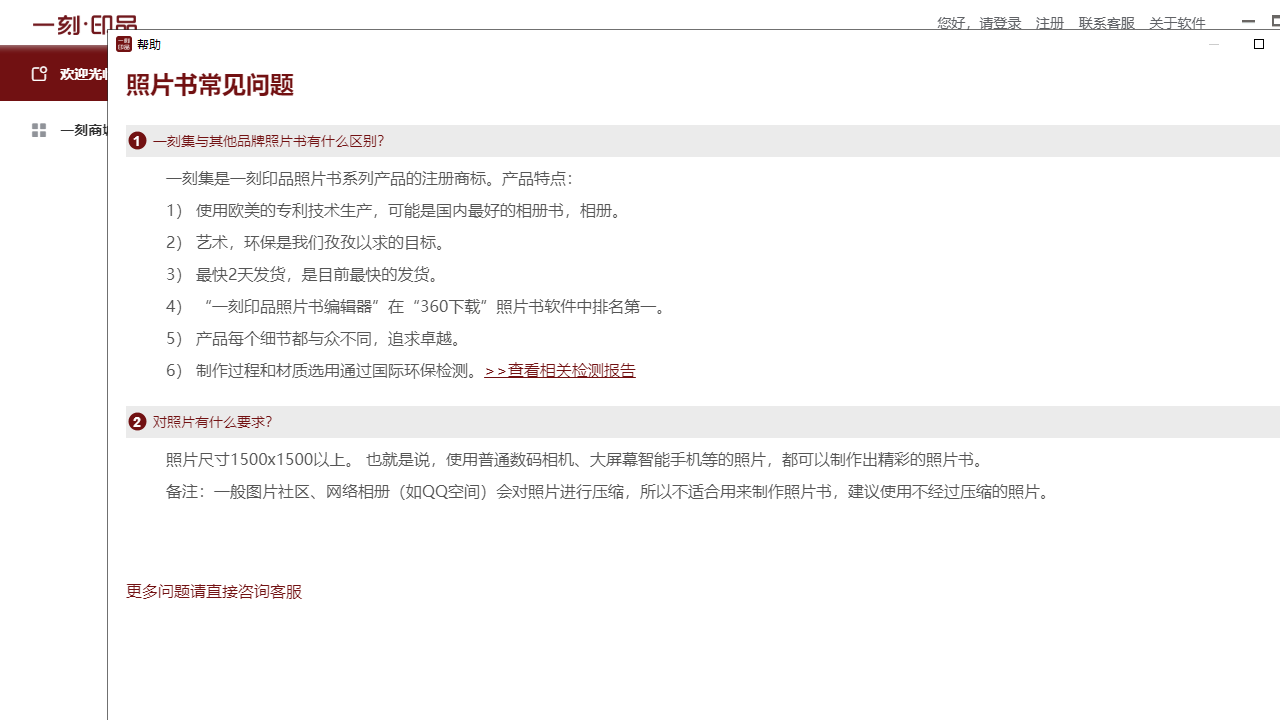Open the 联系客服 menu item

point(1105,22)
